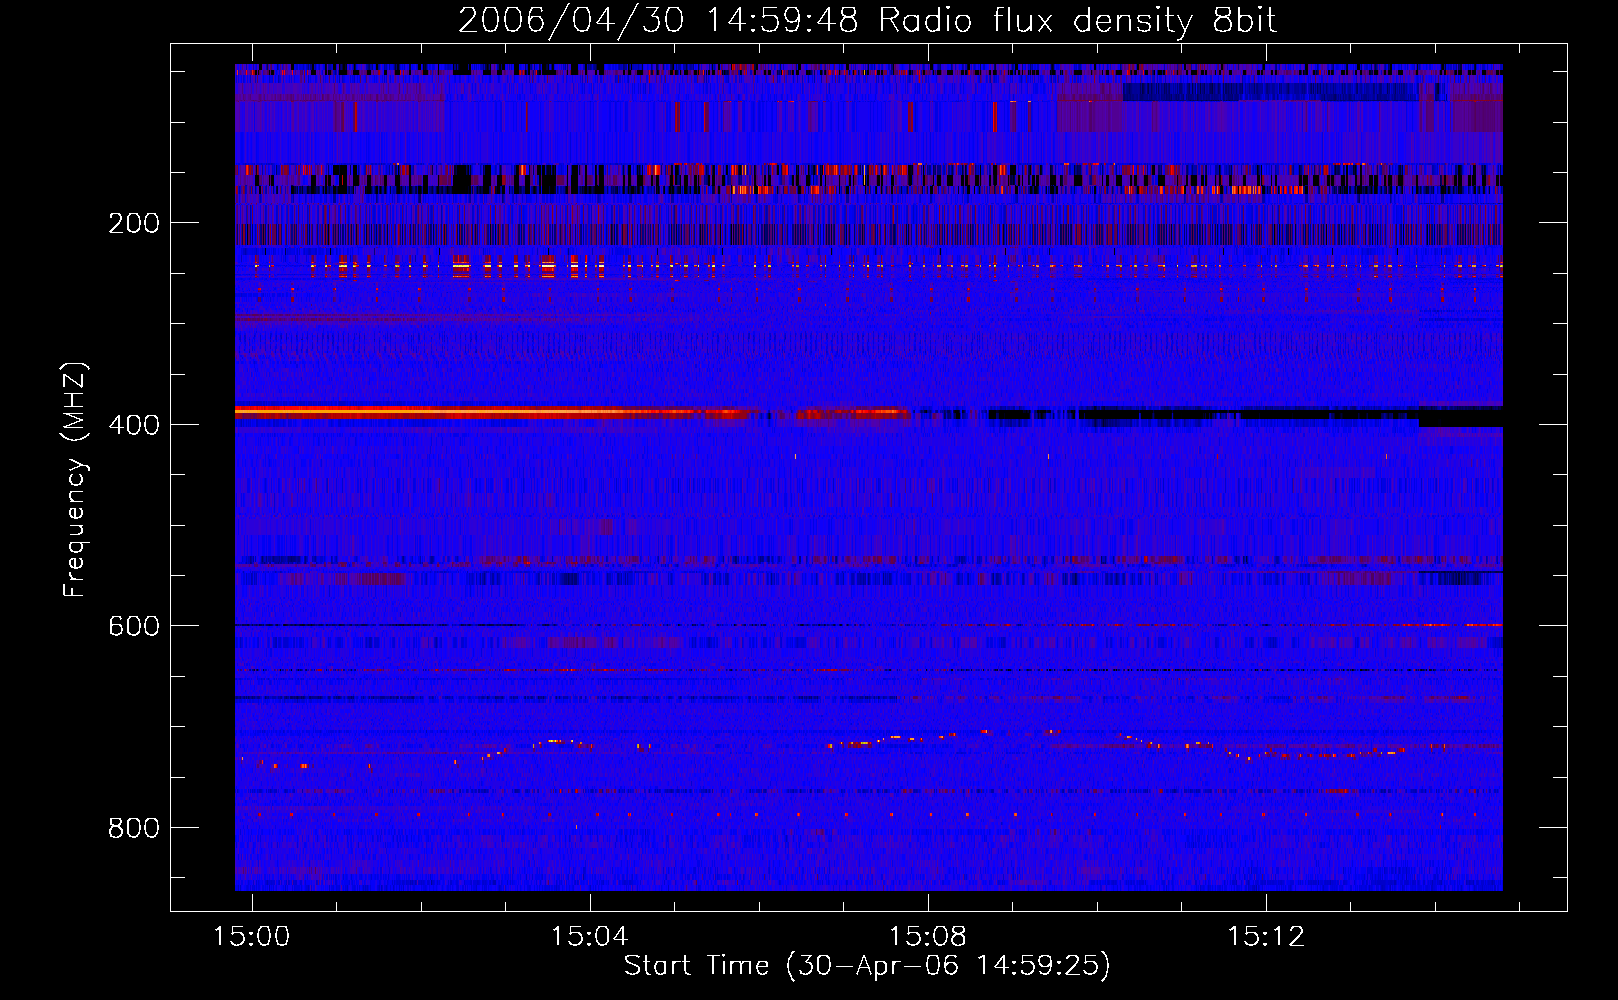Select the 200 frequency tick label
Image resolution: width=1618 pixels, height=1000 pixels.
click(134, 223)
